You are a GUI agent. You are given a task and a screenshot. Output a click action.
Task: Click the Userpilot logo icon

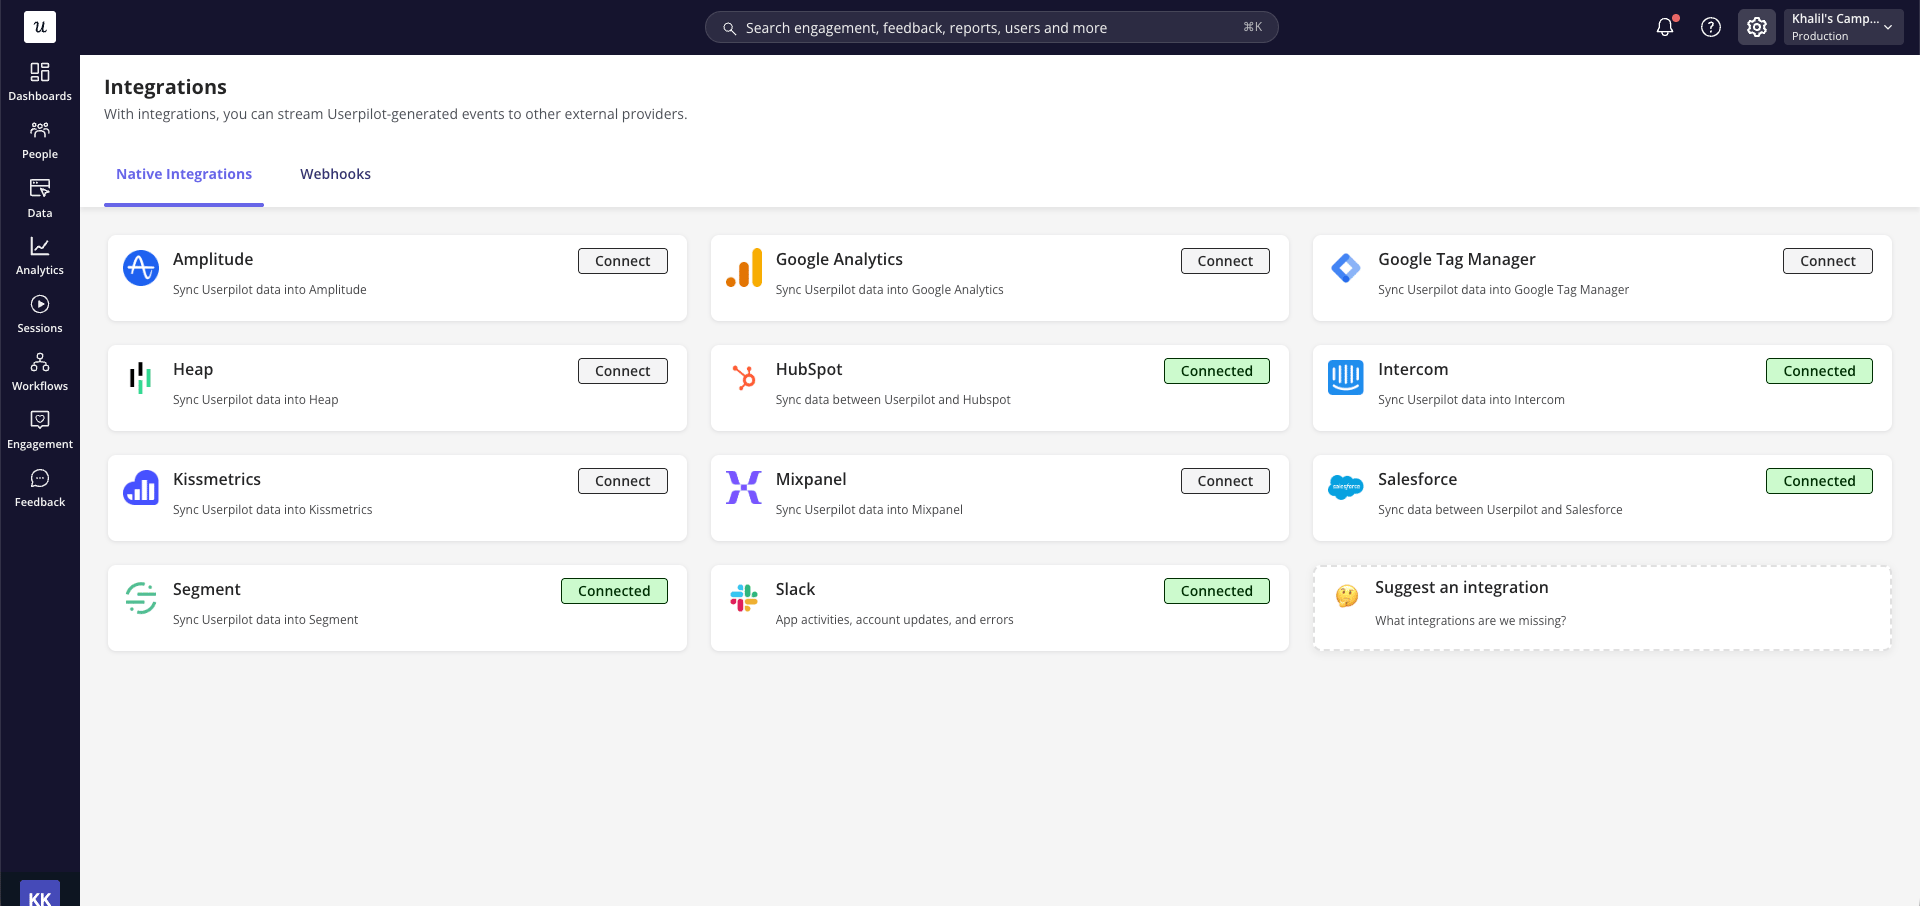tap(40, 27)
